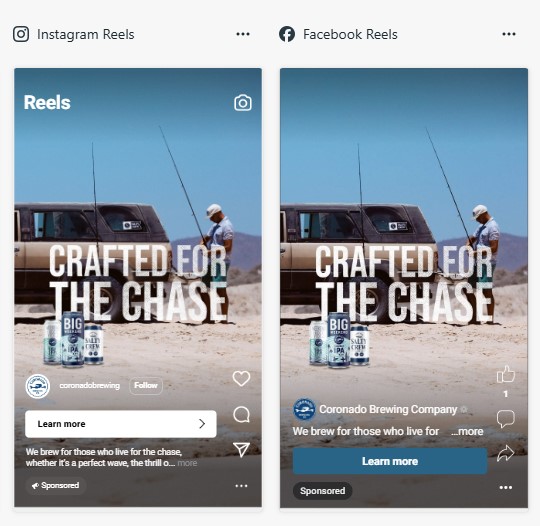Open comments on the Facebook reel
540x526 pixels.
tap(506, 419)
